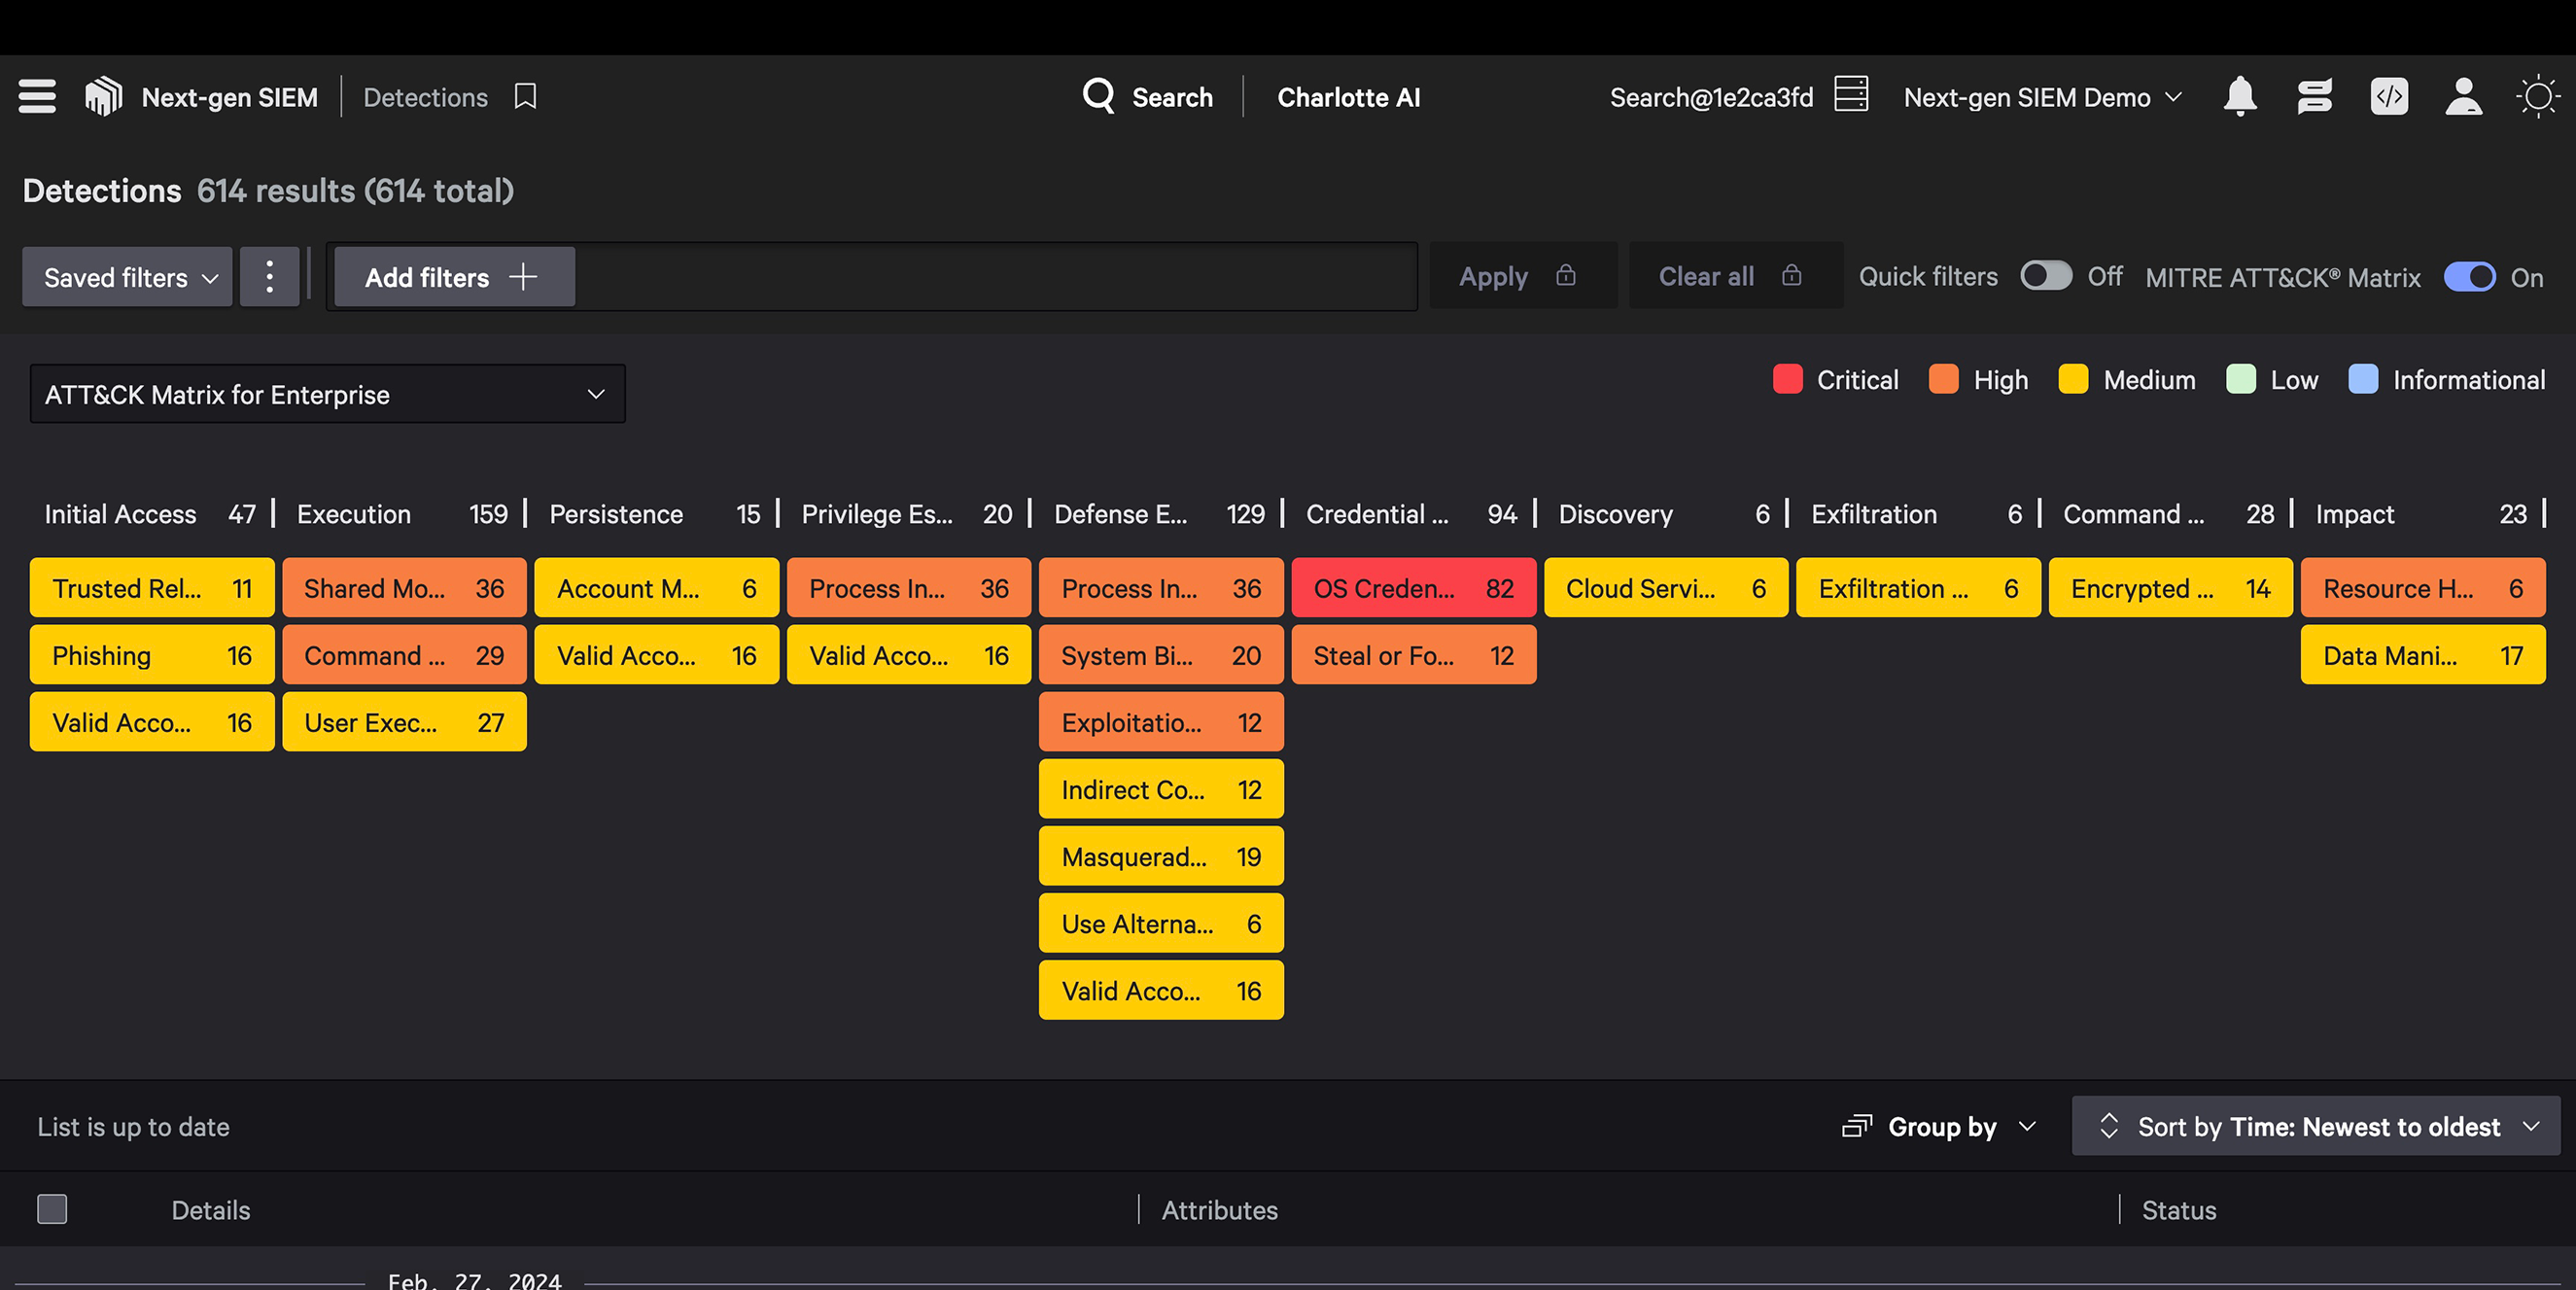
Task: Turn off the MITRE ATT&CK Matrix toggle
Action: (2469, 277)
